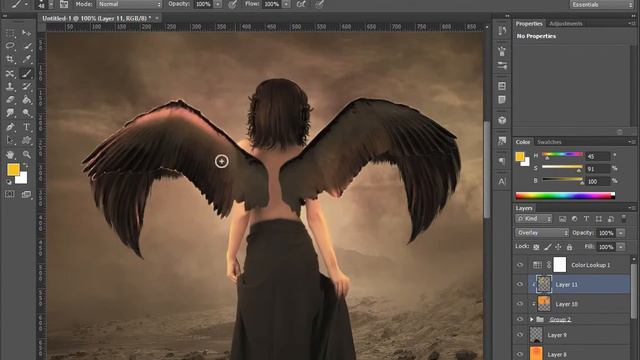Select the Move tool

coord(27,33)
